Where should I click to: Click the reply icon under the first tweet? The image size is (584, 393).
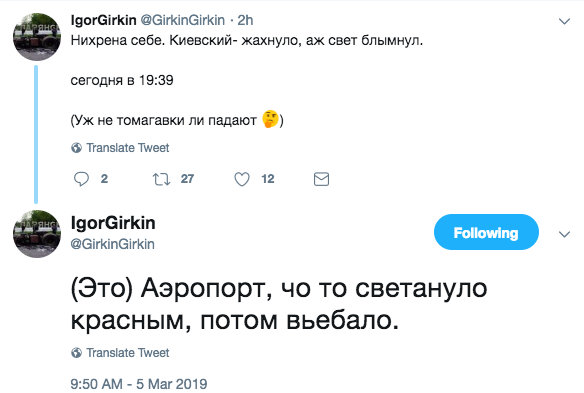(x=81, y=179)
